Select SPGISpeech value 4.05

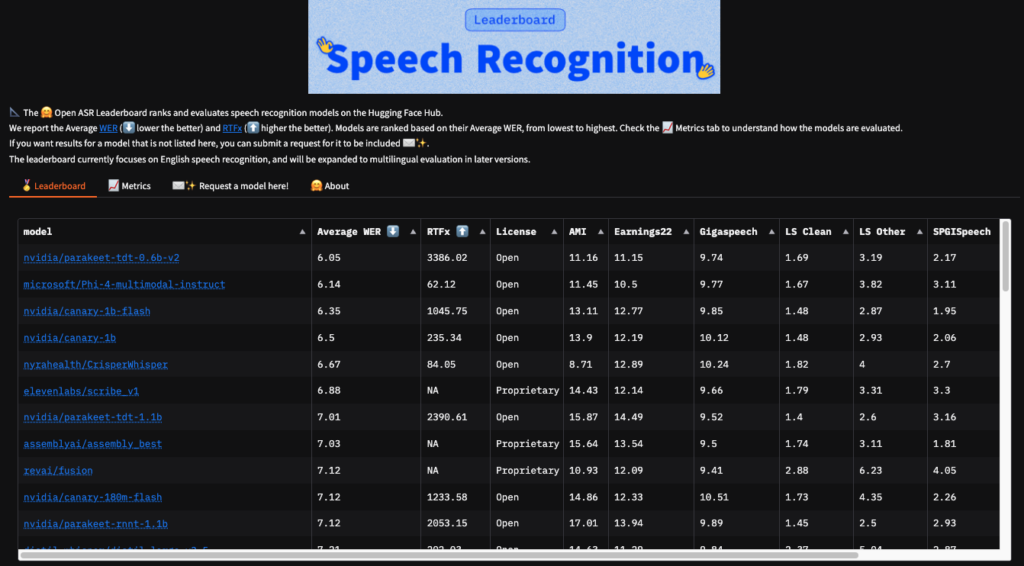pos(944,471)
